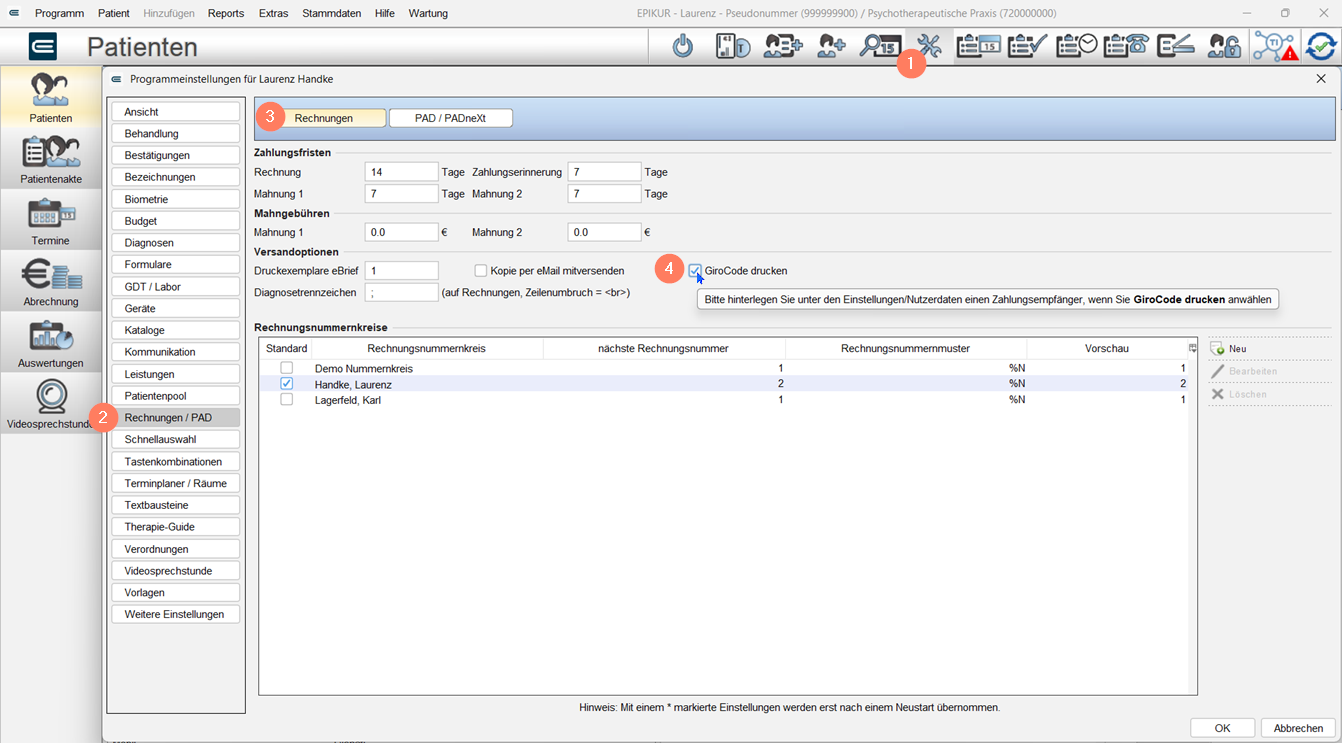
Task: Click the insurance card reader toolbar icon
Action: pyautogui.click(x=733, y=46)
